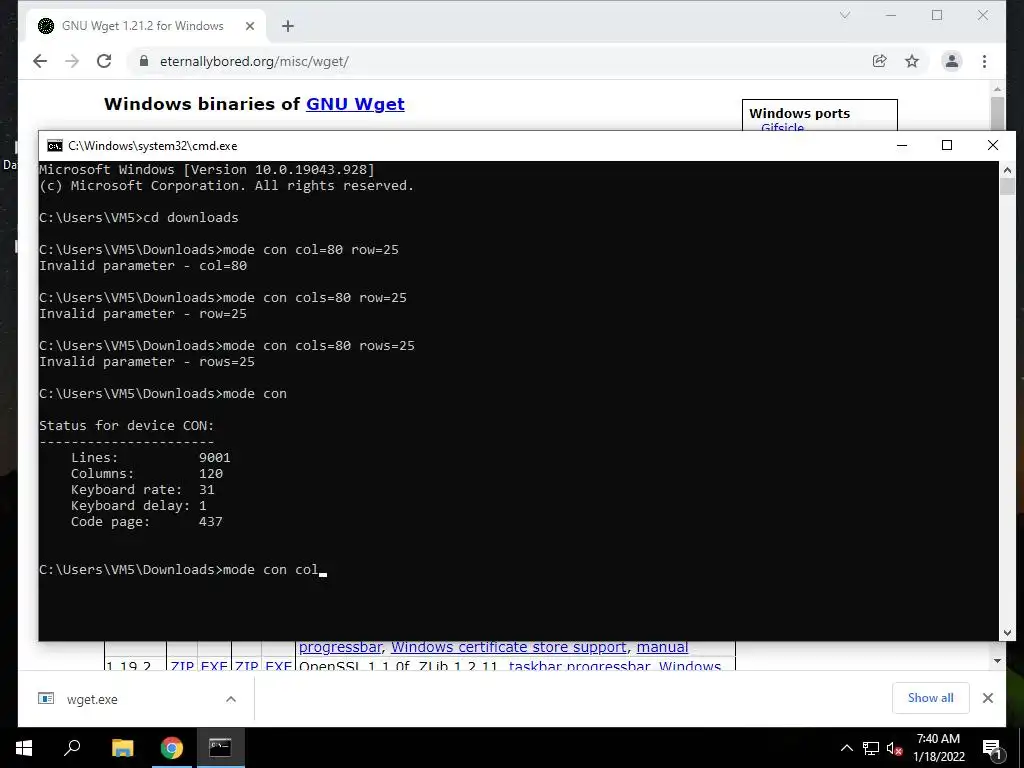1024x768 pixels.
Task: Switch to Command Prompt taskbar icon
Action: coord(220,748)
